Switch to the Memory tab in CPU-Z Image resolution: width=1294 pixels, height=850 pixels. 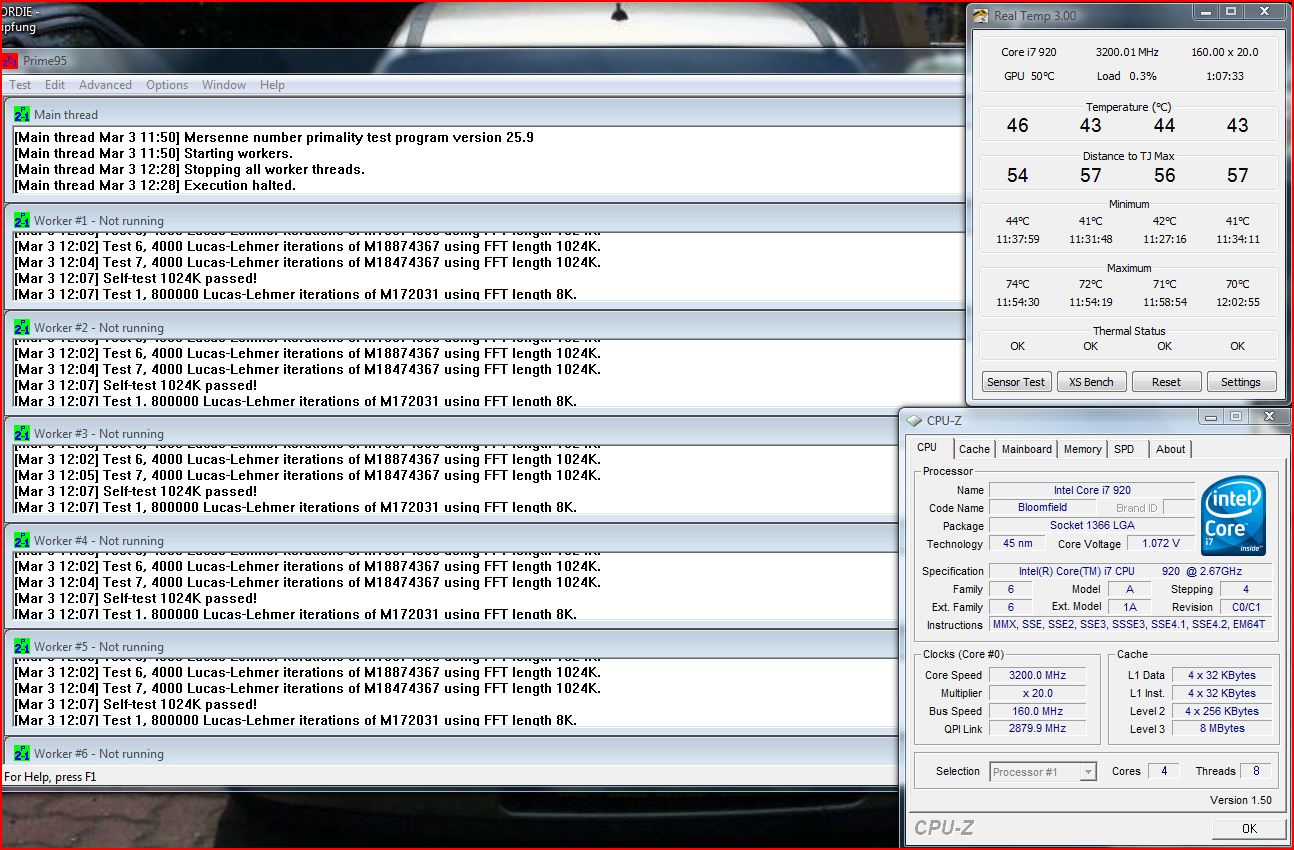coord(1082,449)
